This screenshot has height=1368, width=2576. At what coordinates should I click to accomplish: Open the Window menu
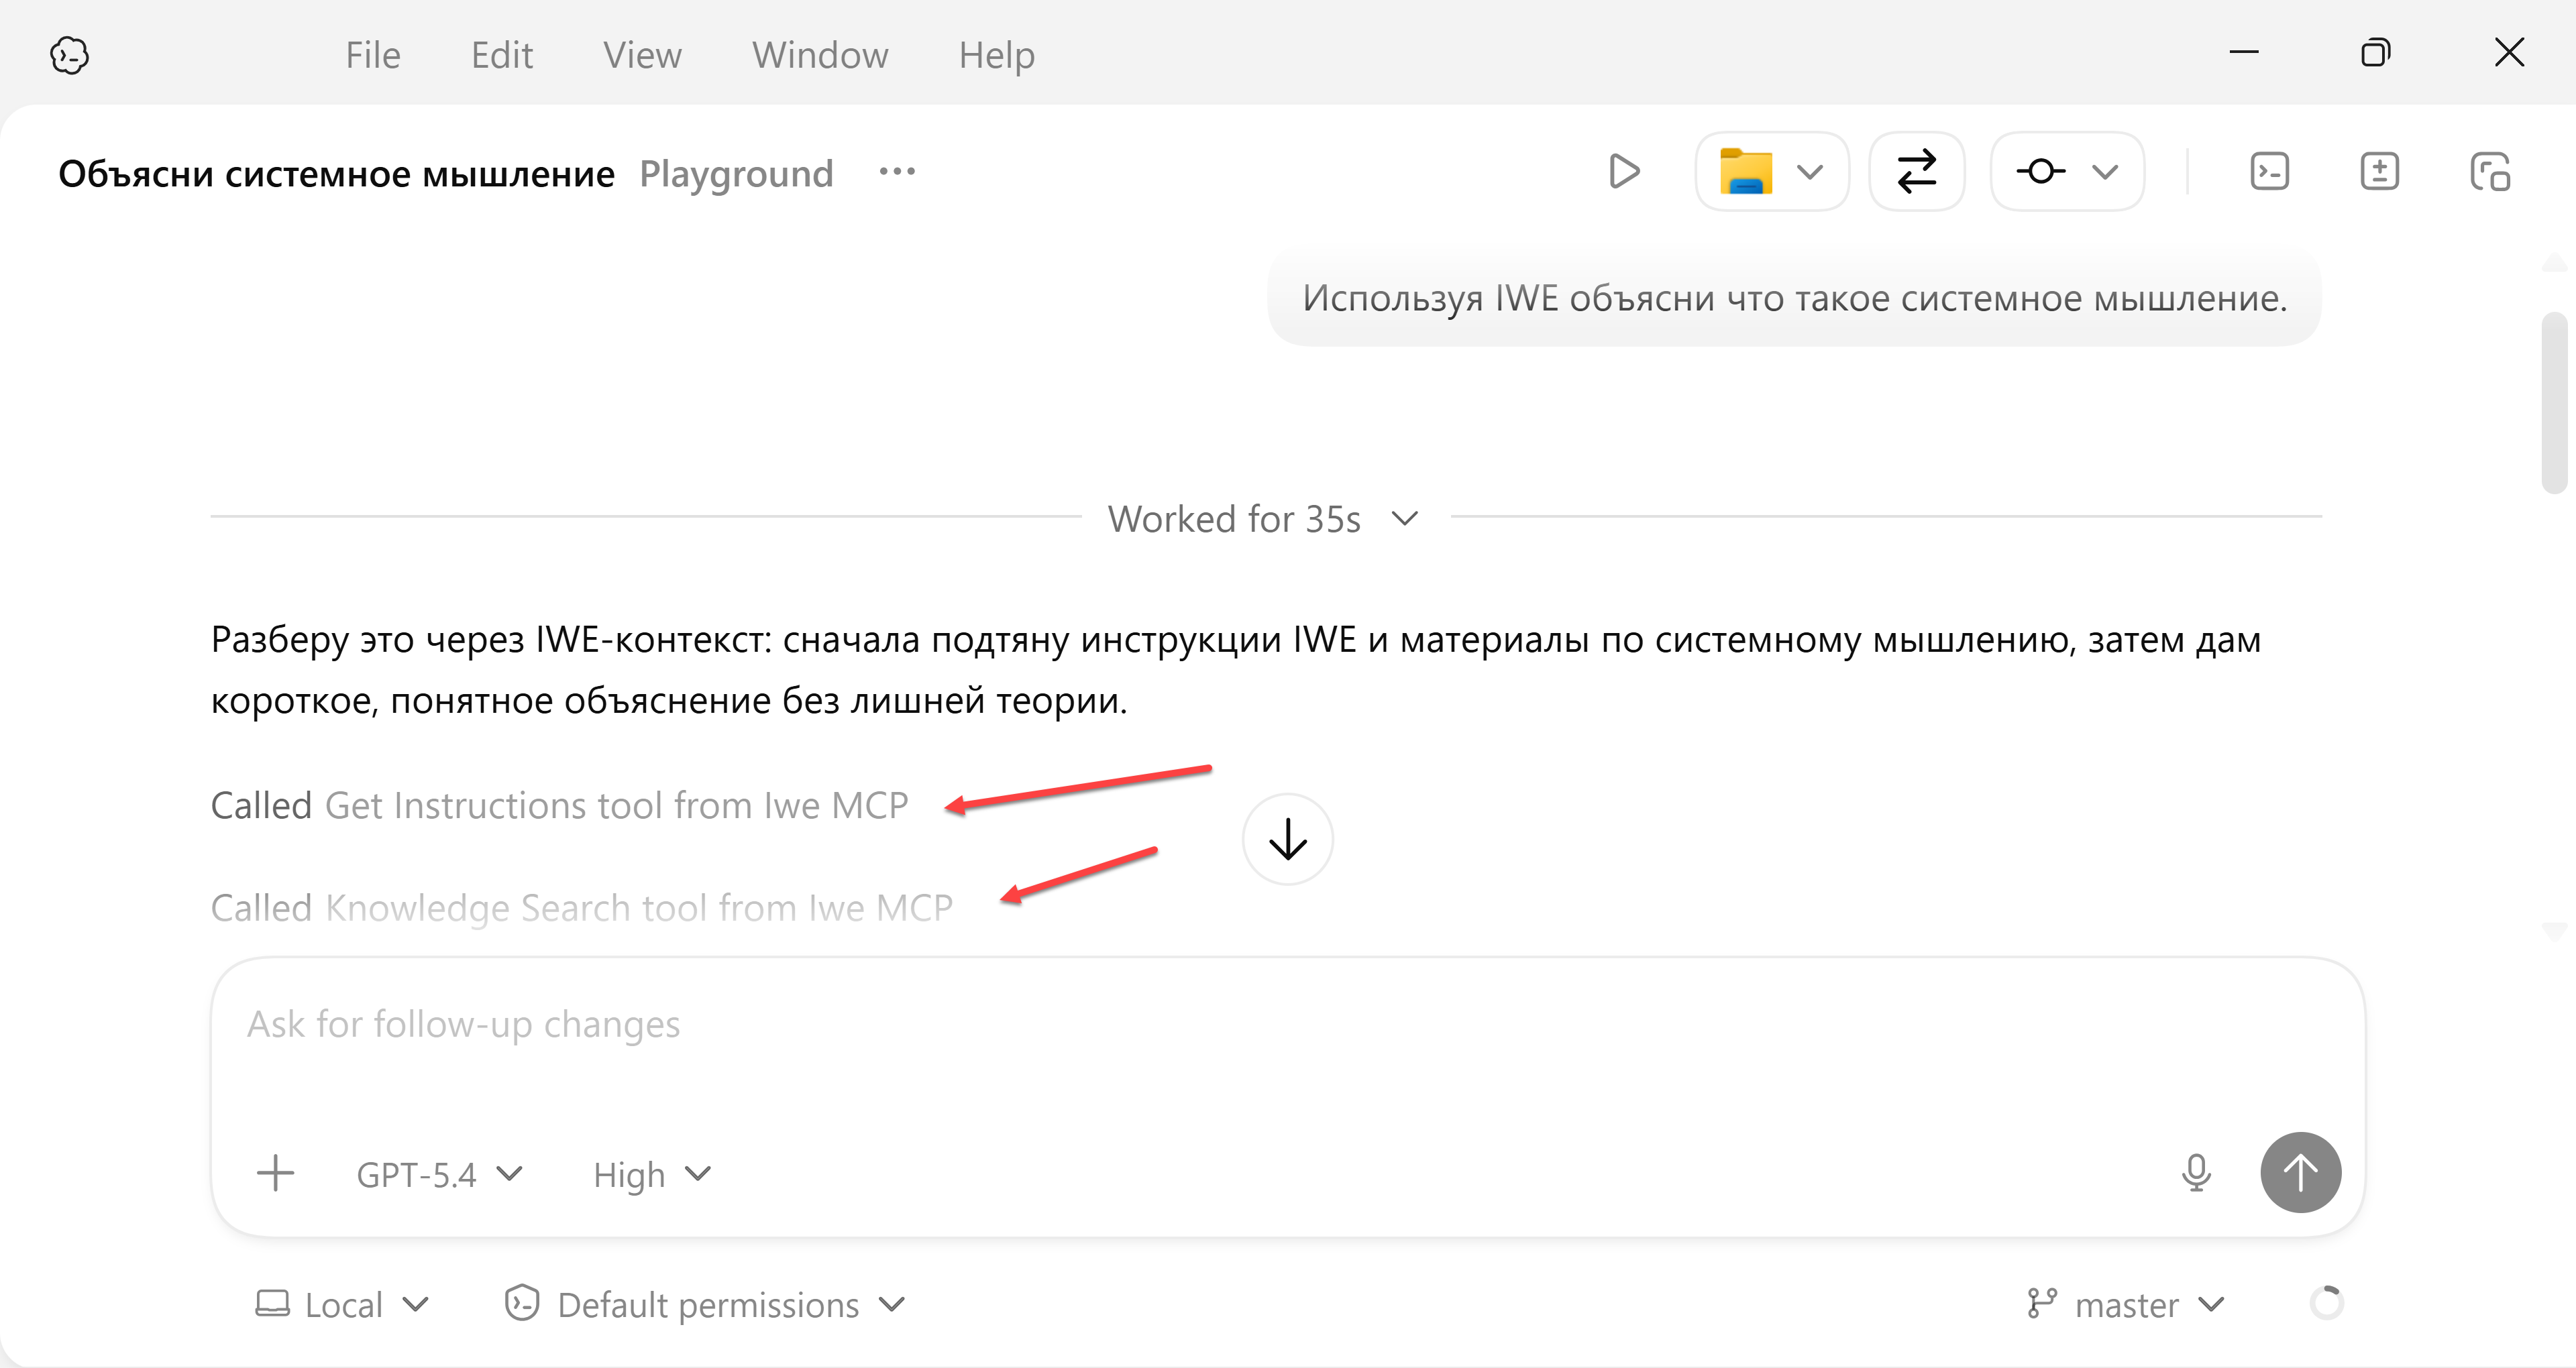click(820, 55)
